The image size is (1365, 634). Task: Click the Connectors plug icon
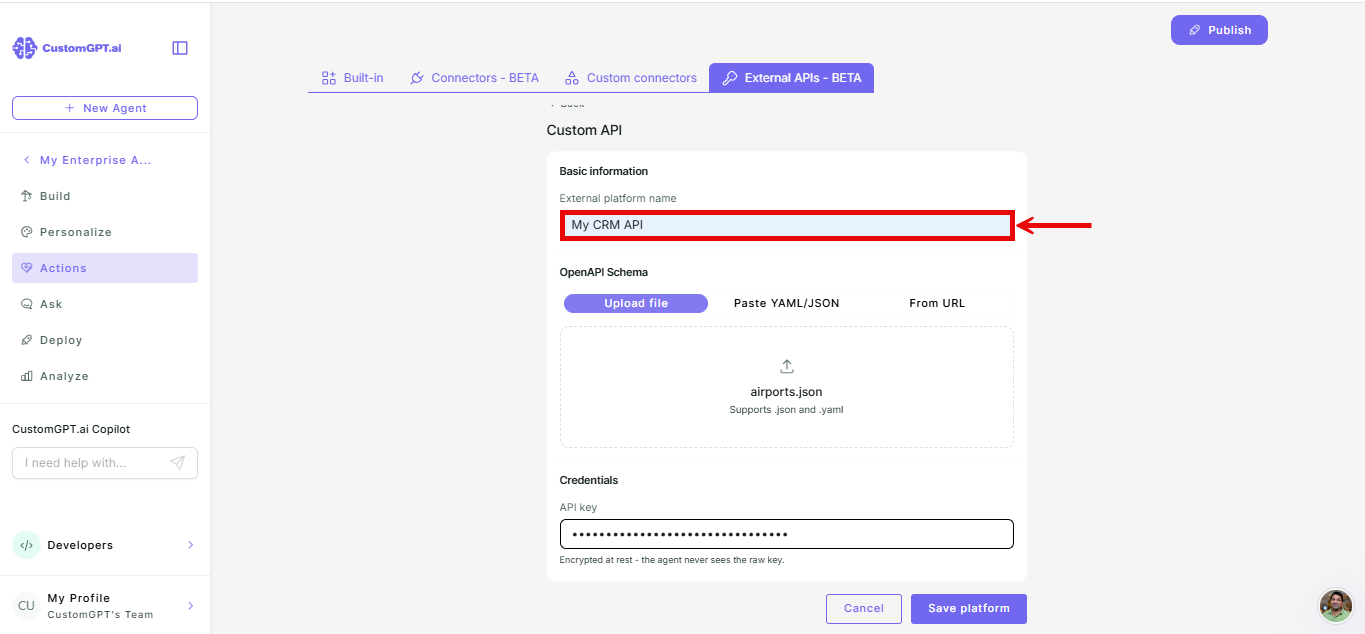pos(417,78)
